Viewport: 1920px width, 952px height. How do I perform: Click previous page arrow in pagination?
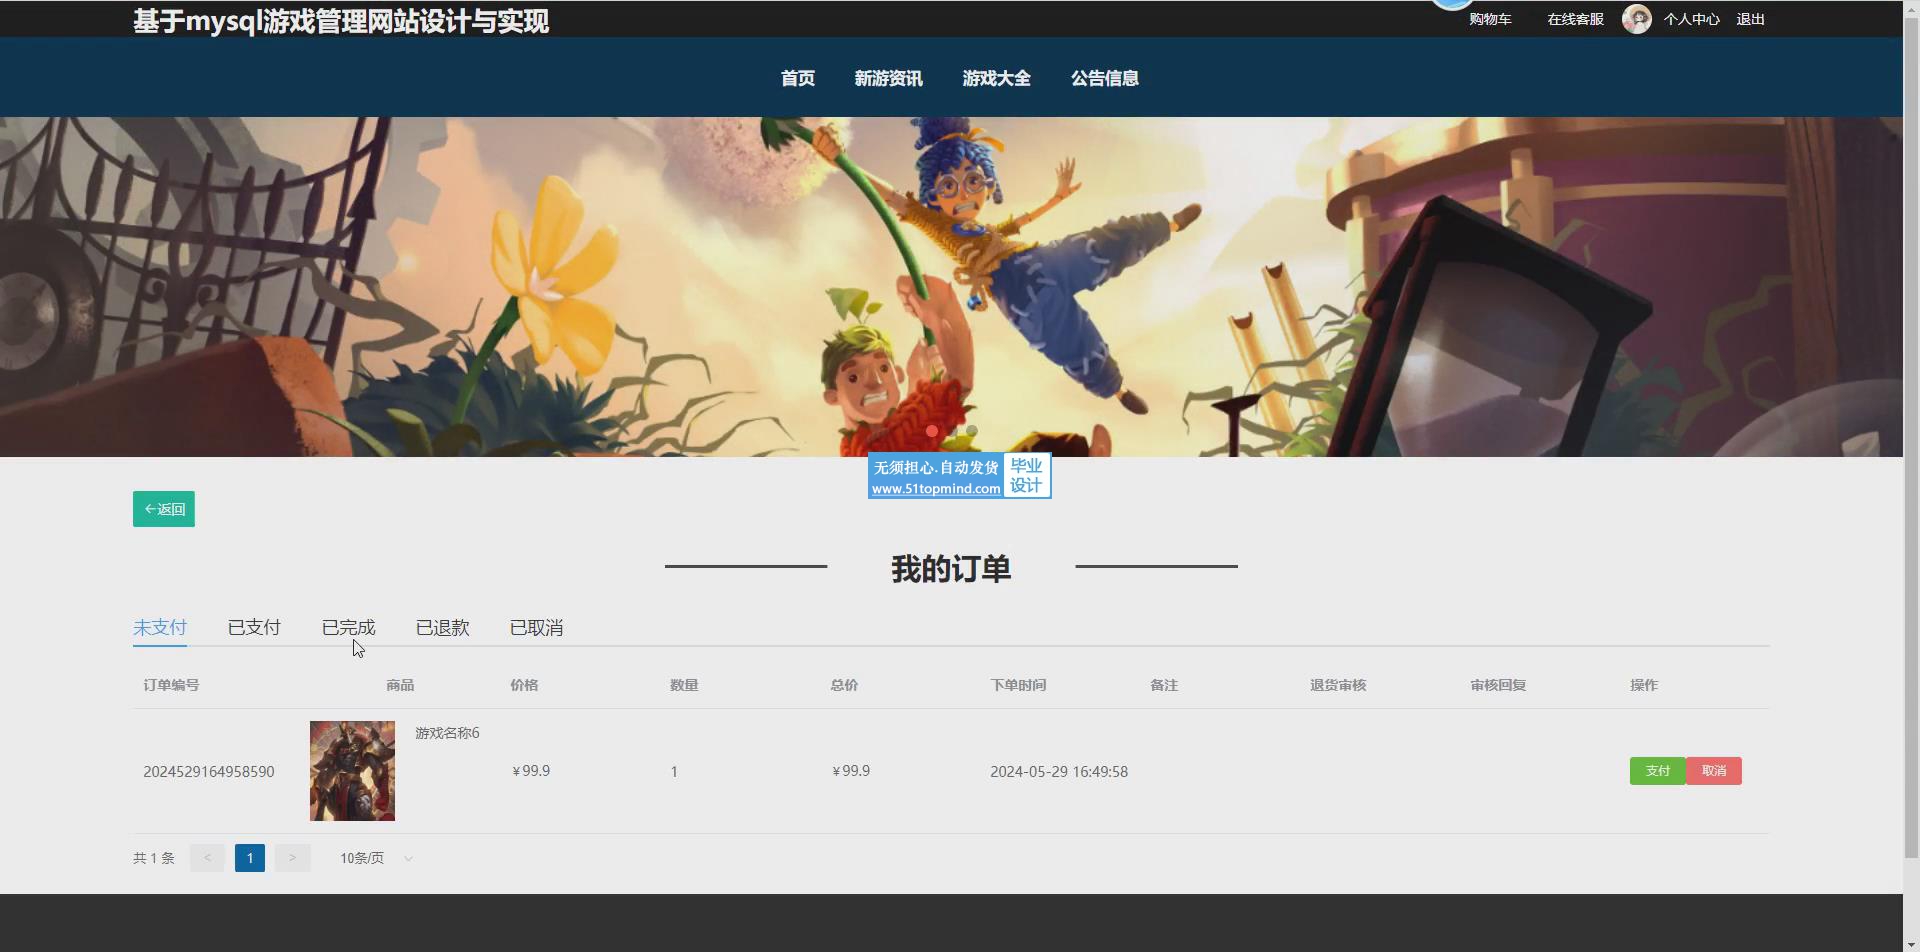click(x=208, y=858)
